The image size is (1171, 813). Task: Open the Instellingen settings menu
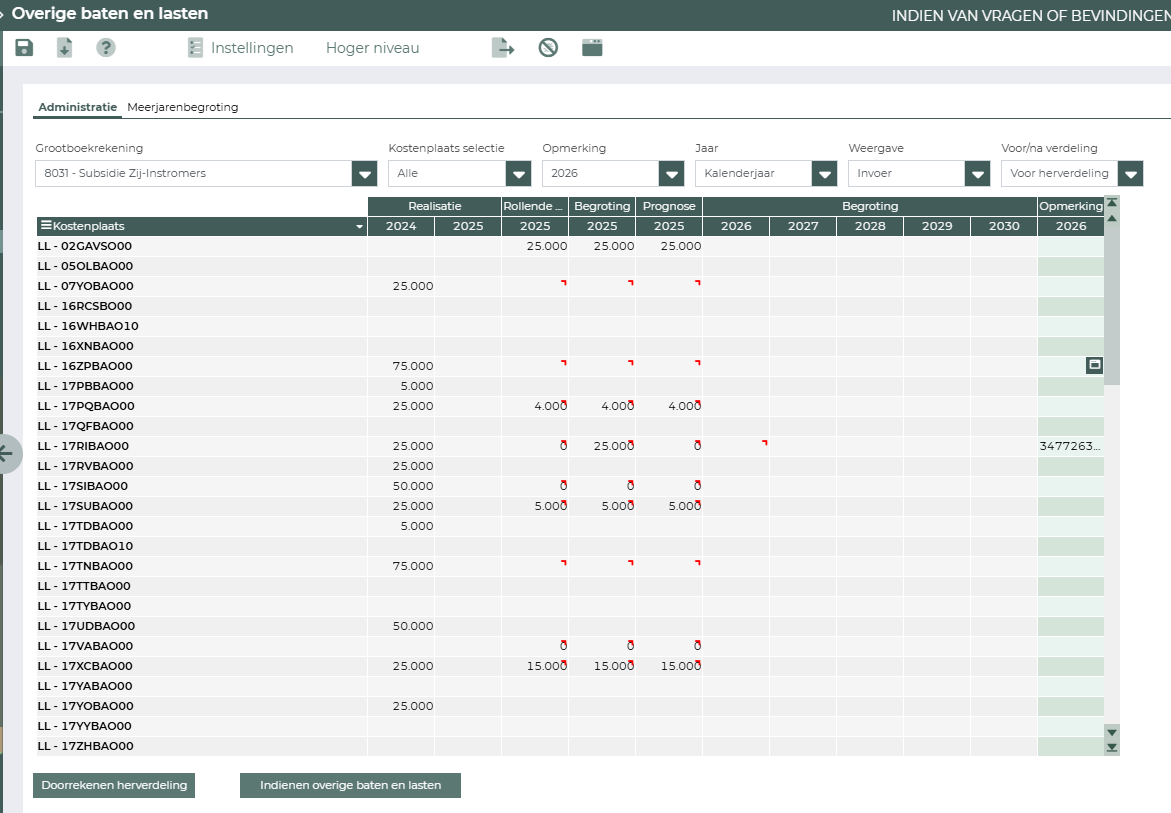coord(240,48)
